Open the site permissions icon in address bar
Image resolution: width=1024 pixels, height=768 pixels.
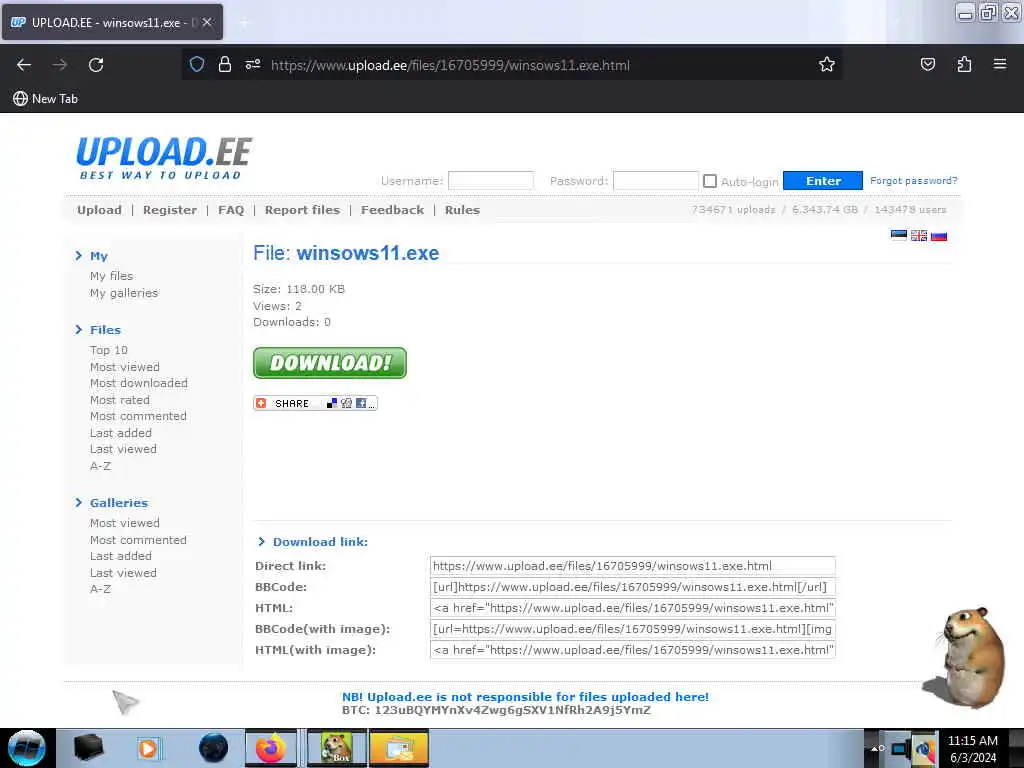[253, 64]
